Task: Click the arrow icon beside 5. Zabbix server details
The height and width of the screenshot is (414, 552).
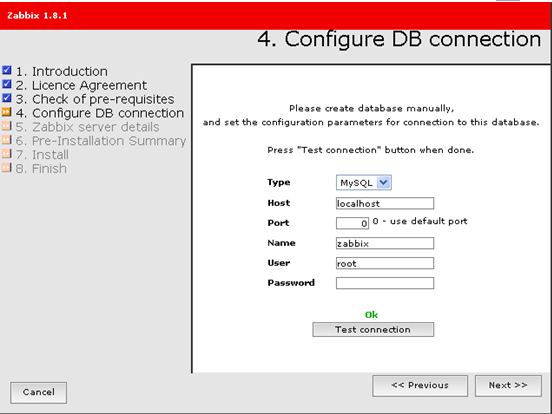Action: tap(7, 126)
